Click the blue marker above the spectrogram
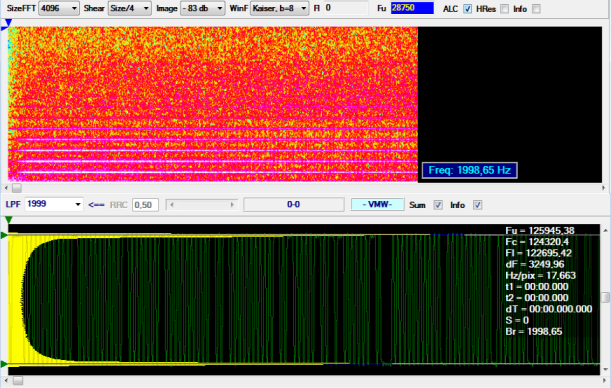The height and width of the screenshot is (388, 611). point(8,23)
